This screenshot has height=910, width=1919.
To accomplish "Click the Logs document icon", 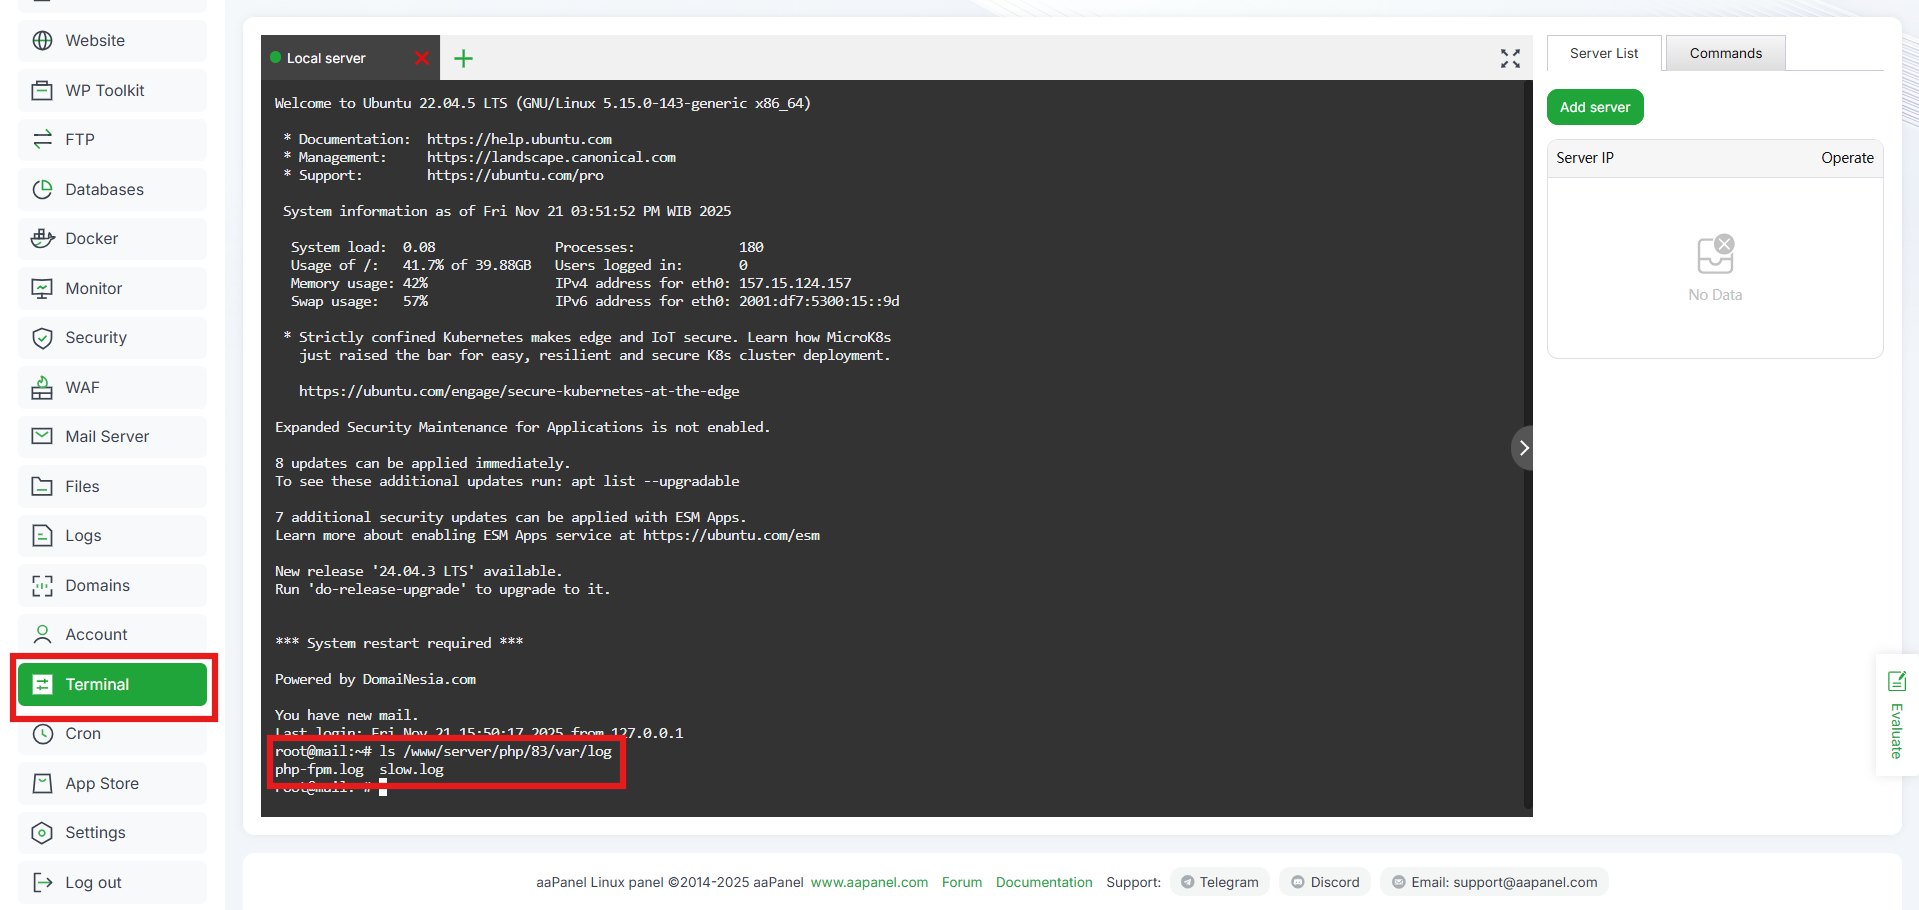I will pyautogui.click(x=42, y=535).
